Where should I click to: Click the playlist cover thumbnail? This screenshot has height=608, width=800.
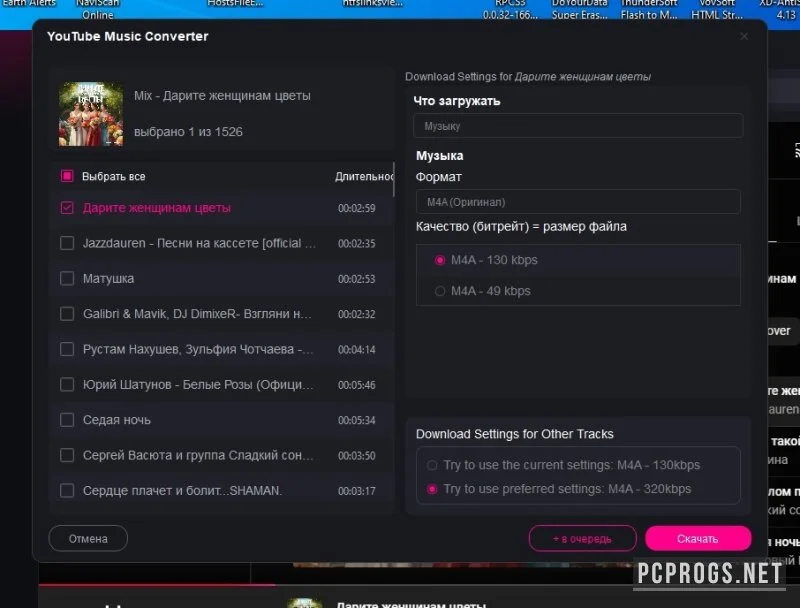coord(91,114)
